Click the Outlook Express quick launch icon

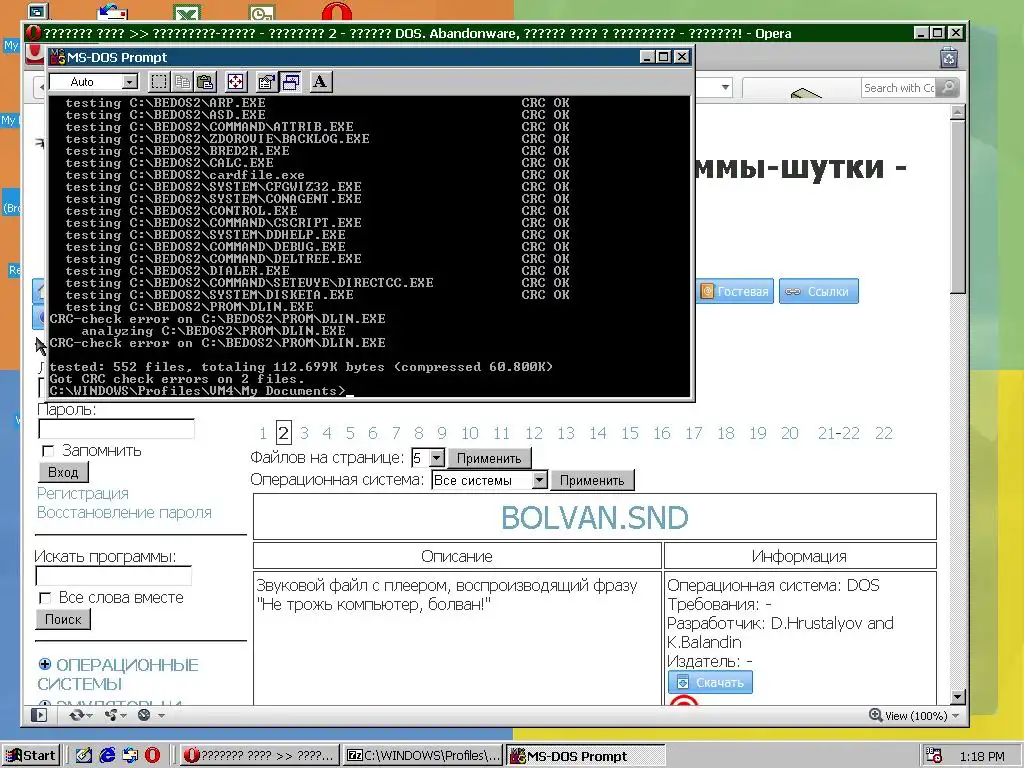pos(130,756)
